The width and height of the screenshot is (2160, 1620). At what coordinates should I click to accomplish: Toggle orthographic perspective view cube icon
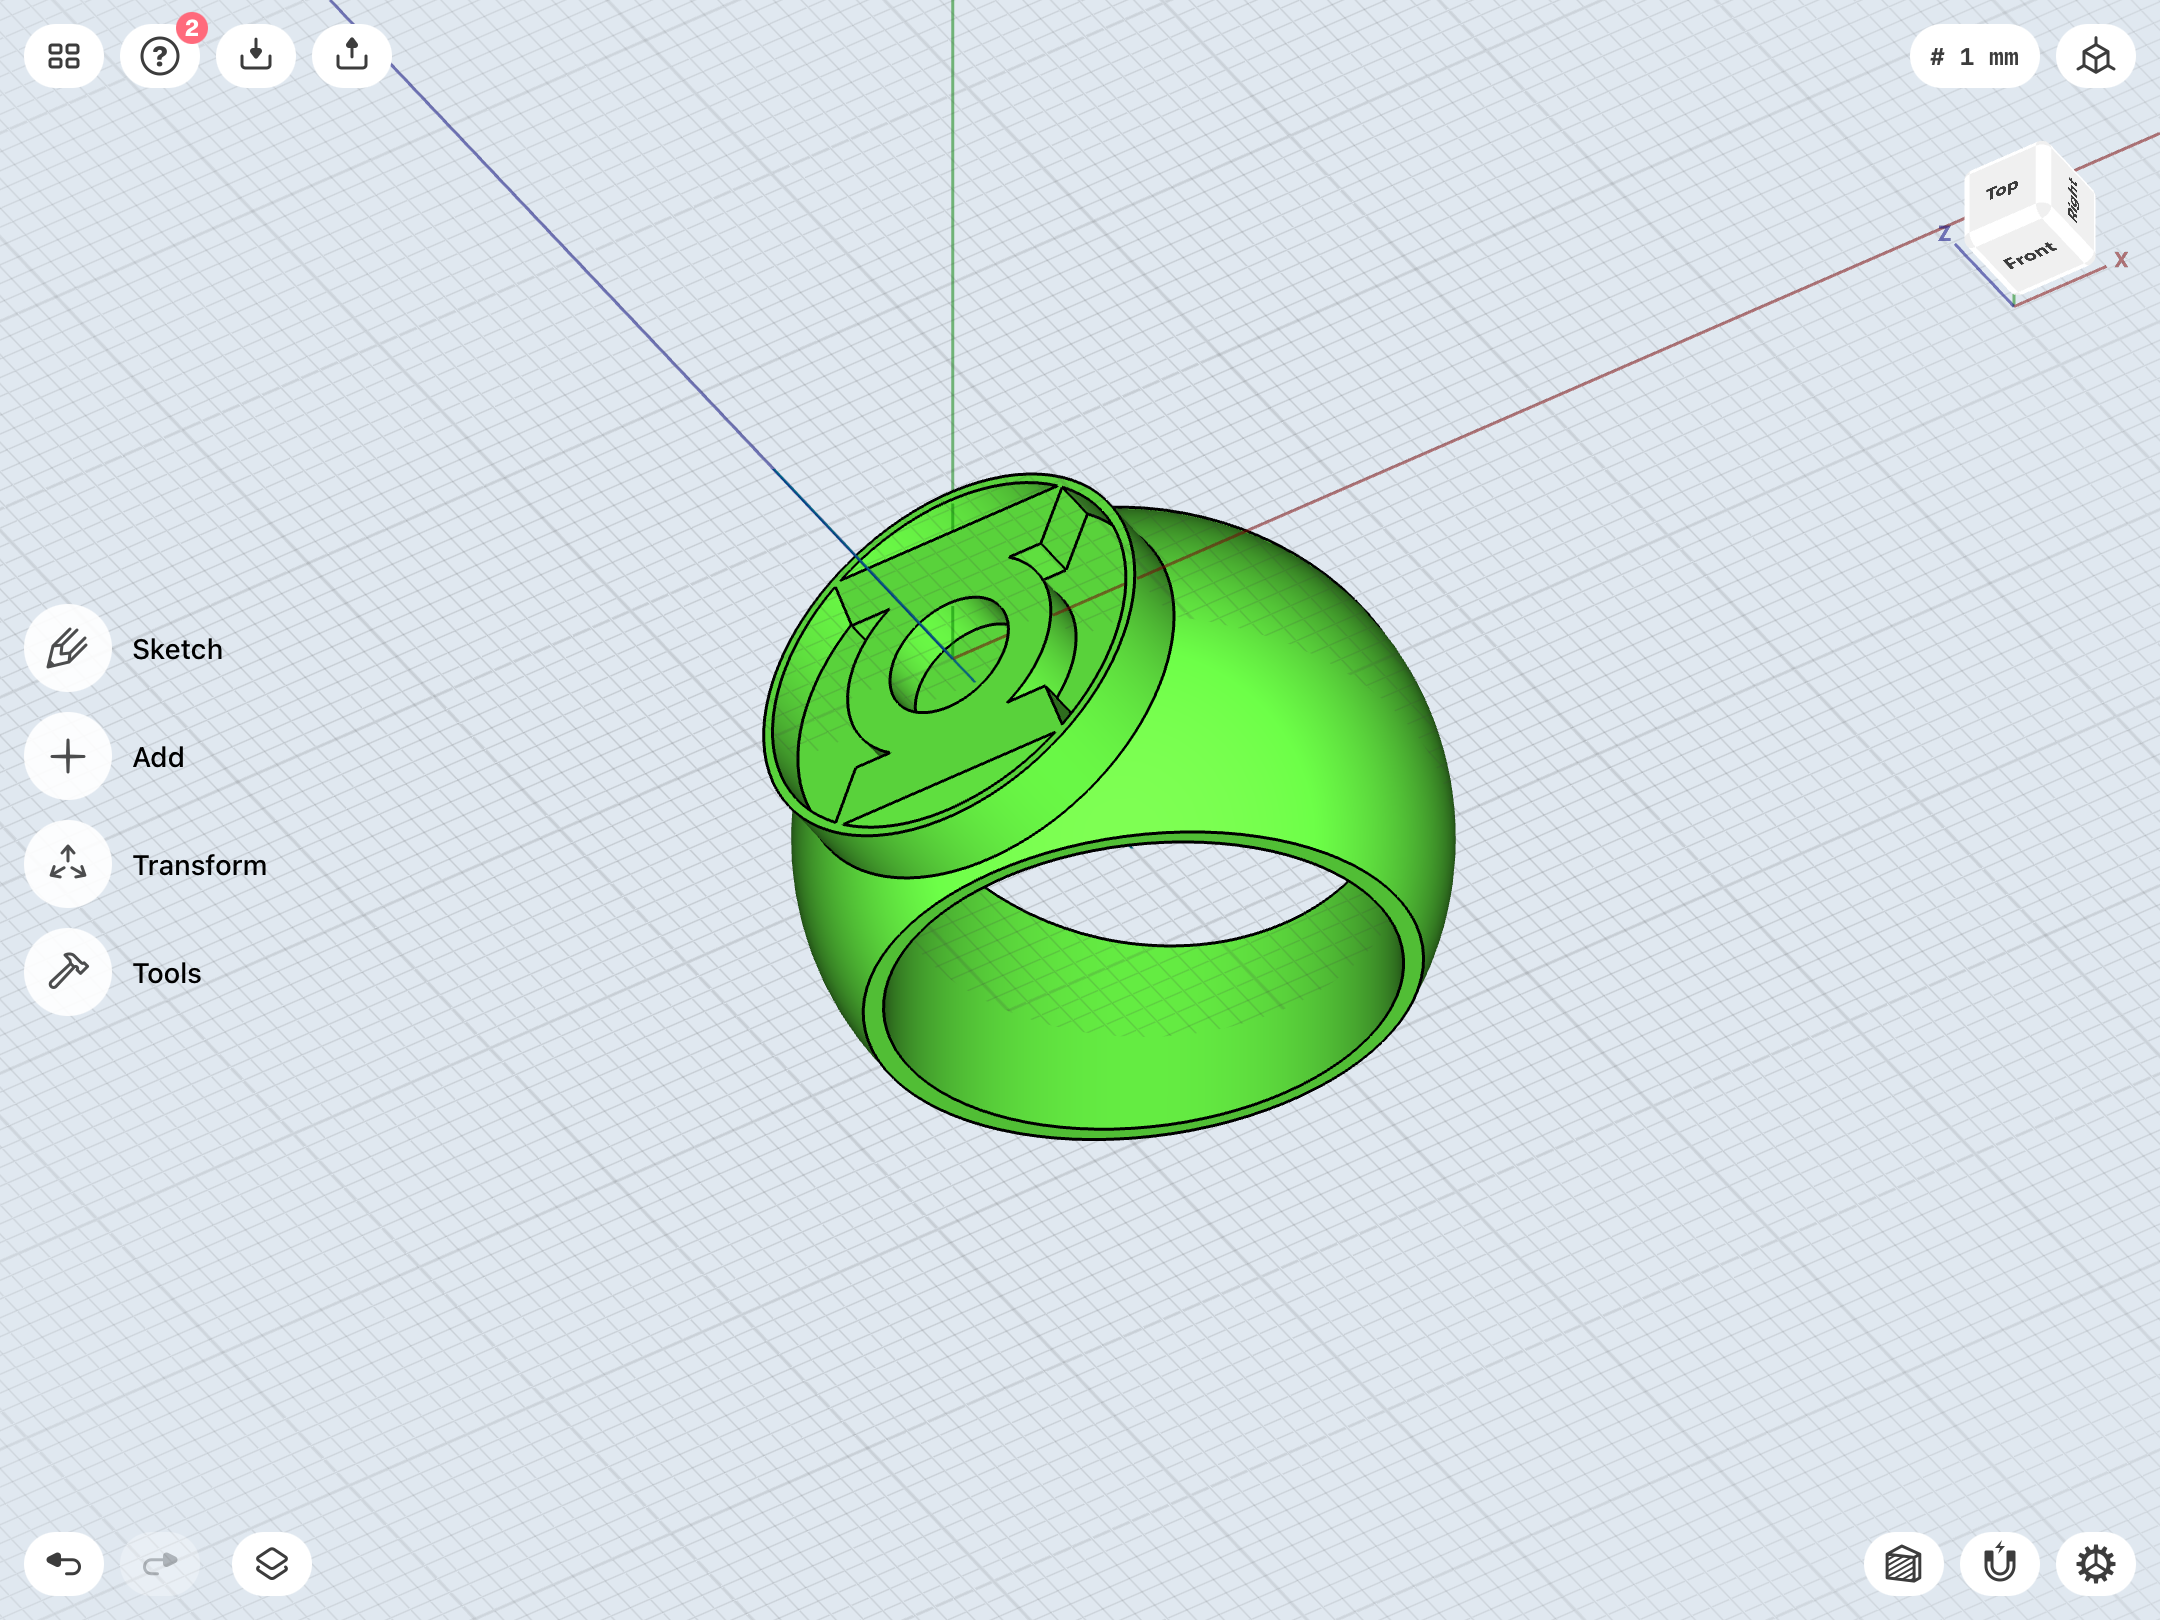2096,56
